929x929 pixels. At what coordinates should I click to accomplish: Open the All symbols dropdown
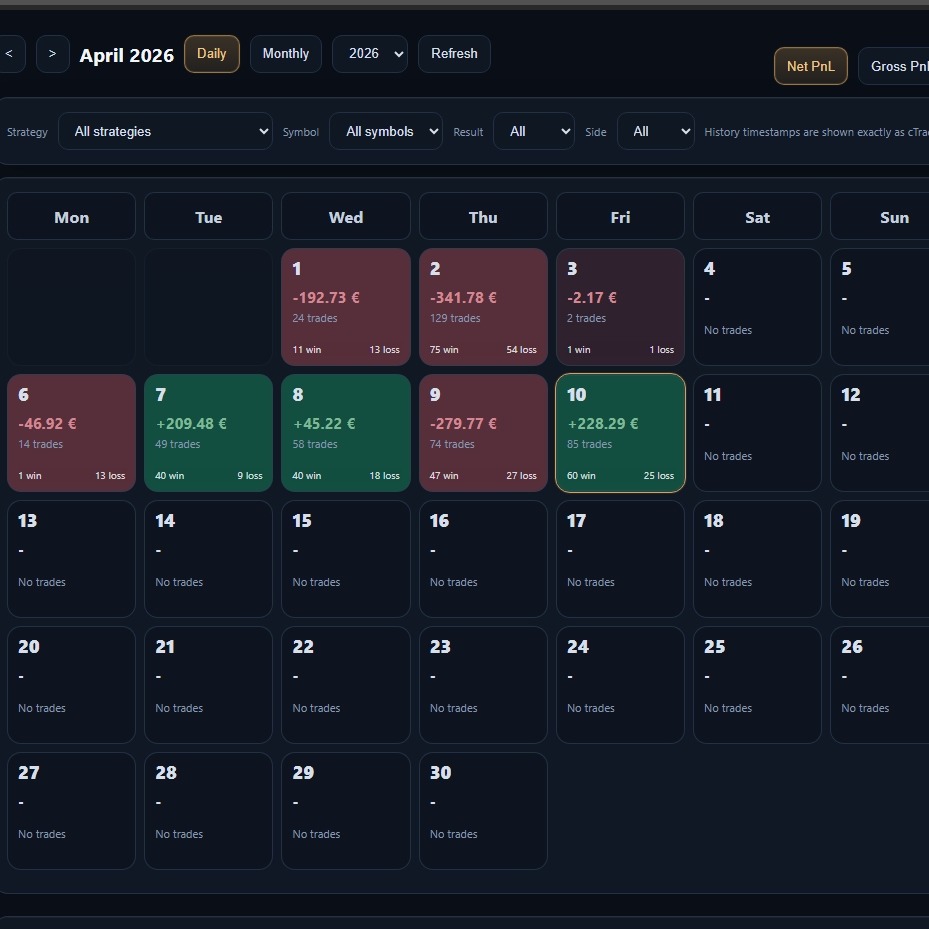point(386,131)
